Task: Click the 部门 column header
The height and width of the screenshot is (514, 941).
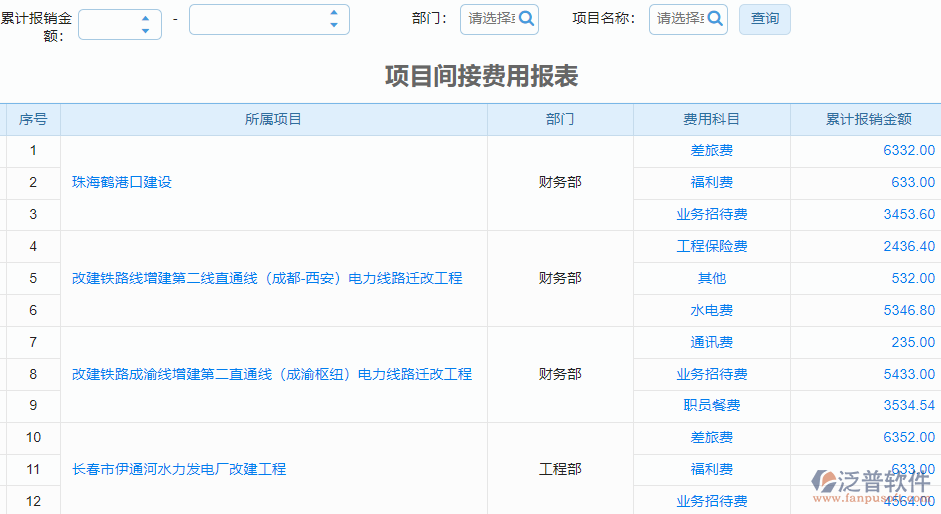Action: (x=560, y=119)
